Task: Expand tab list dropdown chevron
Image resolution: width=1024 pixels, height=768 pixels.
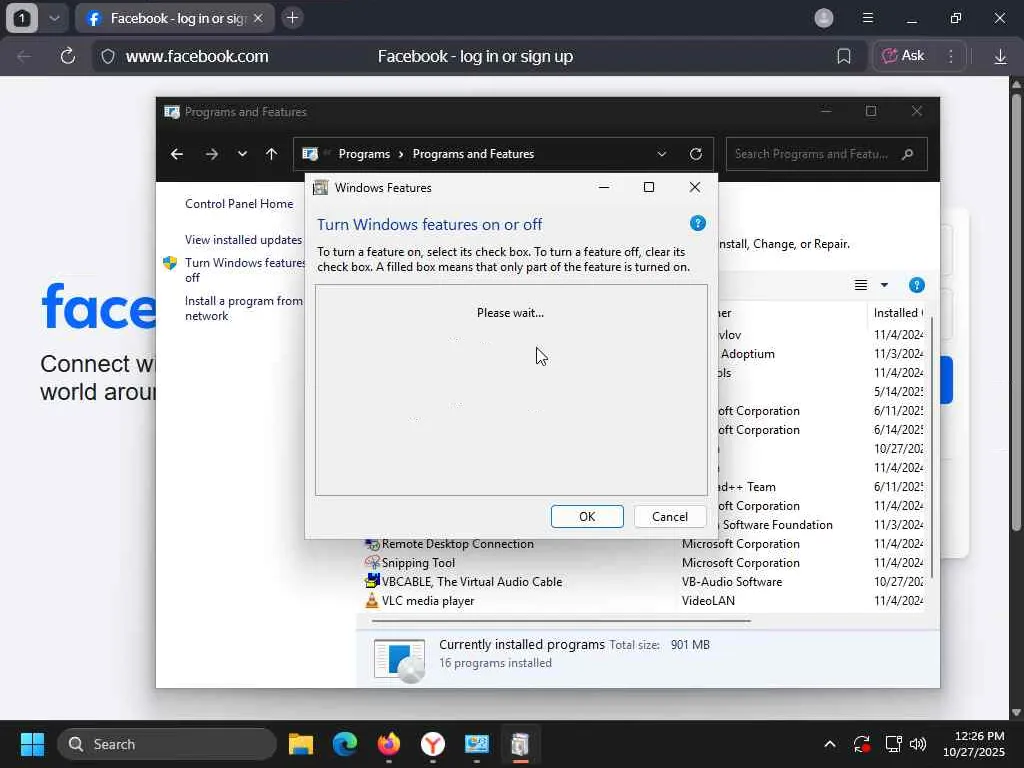Action: (54, 18)
